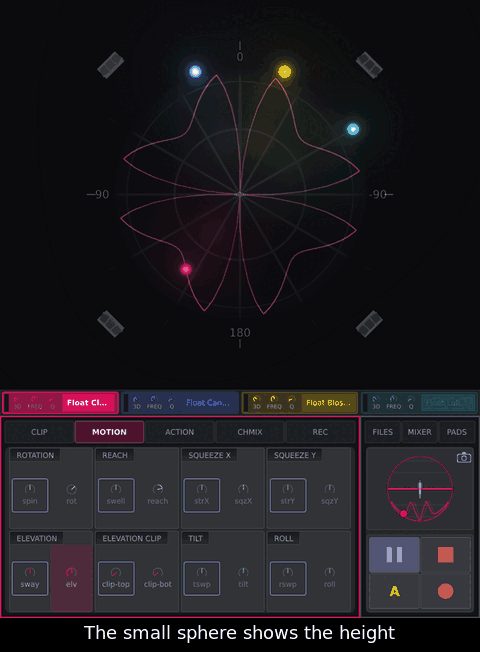Click the camera snapshot icon
Screen dimensions: 480x652
(x=464, y=458)
